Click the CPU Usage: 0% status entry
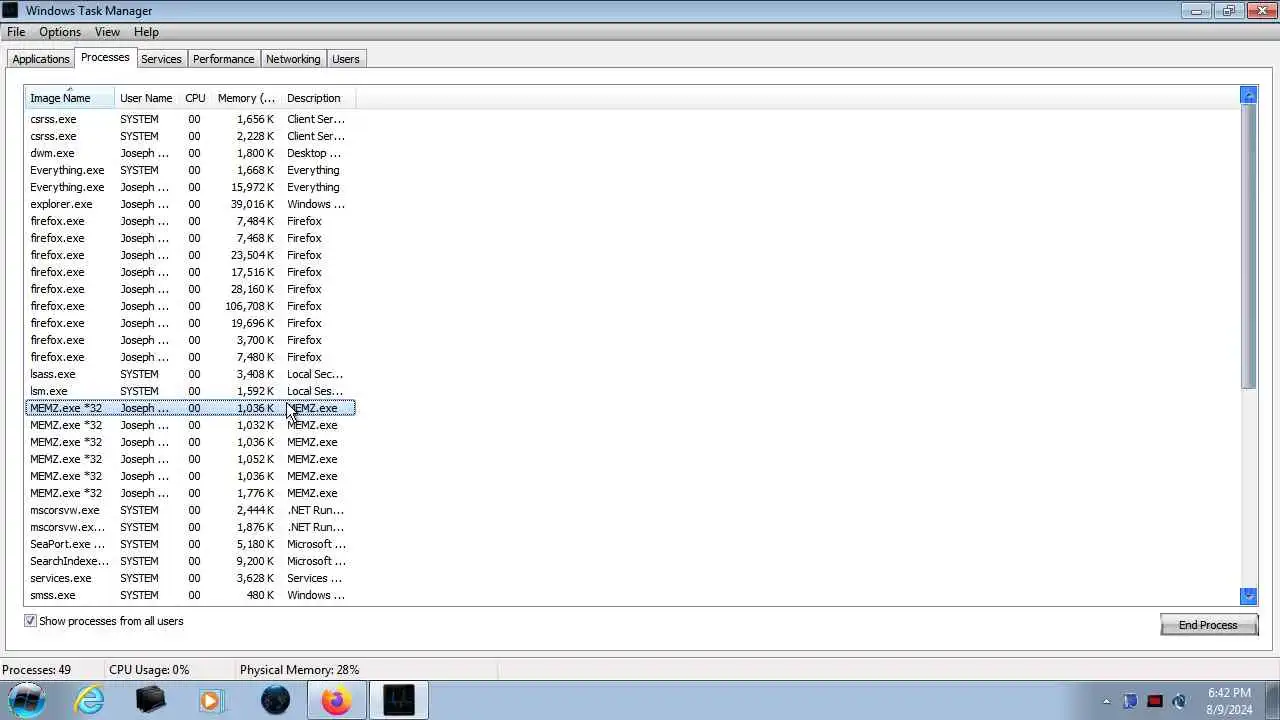The height and width of the screenshot is (720, 1280). (x=149, y=670)
